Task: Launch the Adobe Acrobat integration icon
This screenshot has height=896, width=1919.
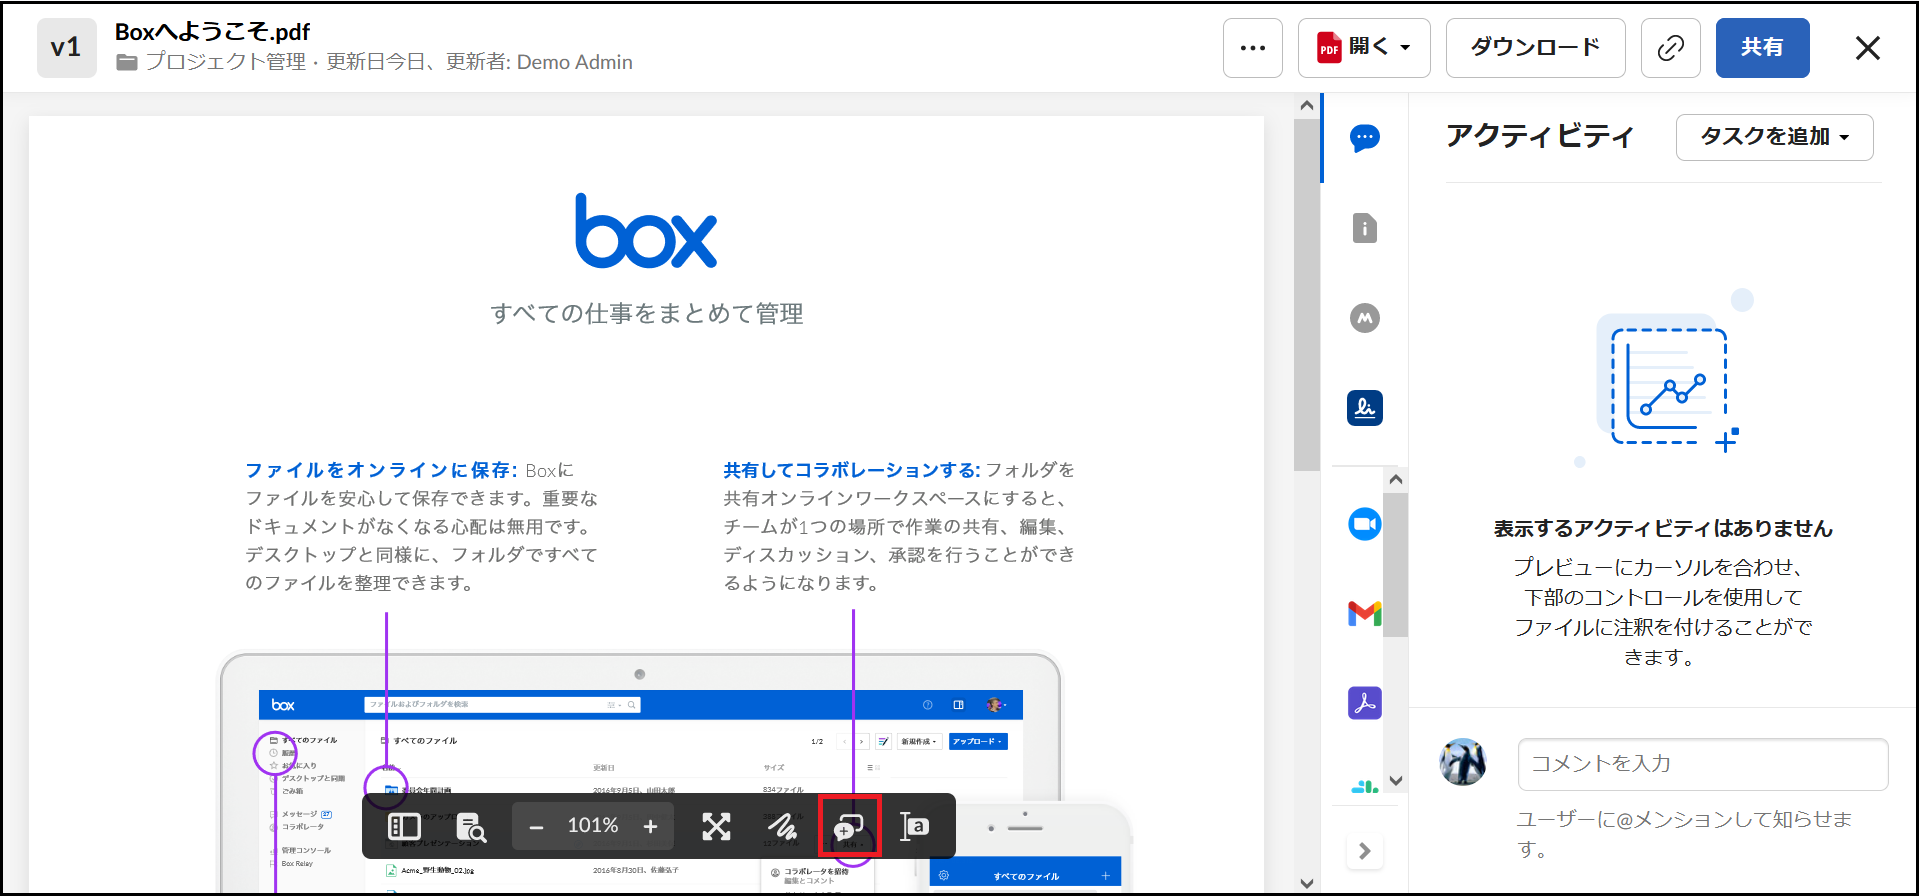Action: coord(1364,703)
